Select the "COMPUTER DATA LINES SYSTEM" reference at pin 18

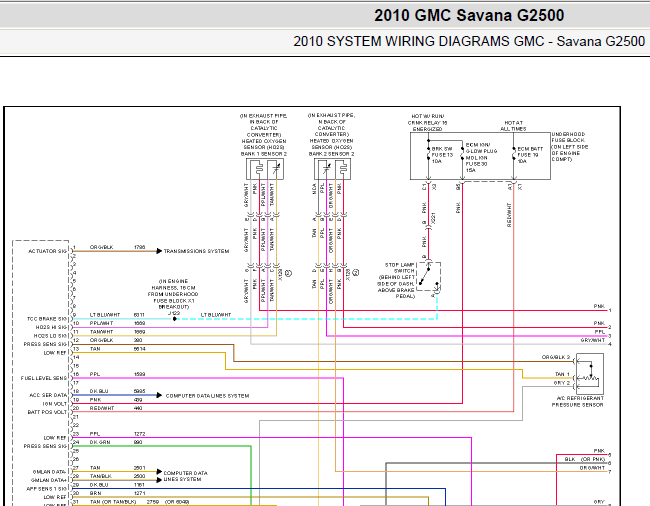click(207, 396)
